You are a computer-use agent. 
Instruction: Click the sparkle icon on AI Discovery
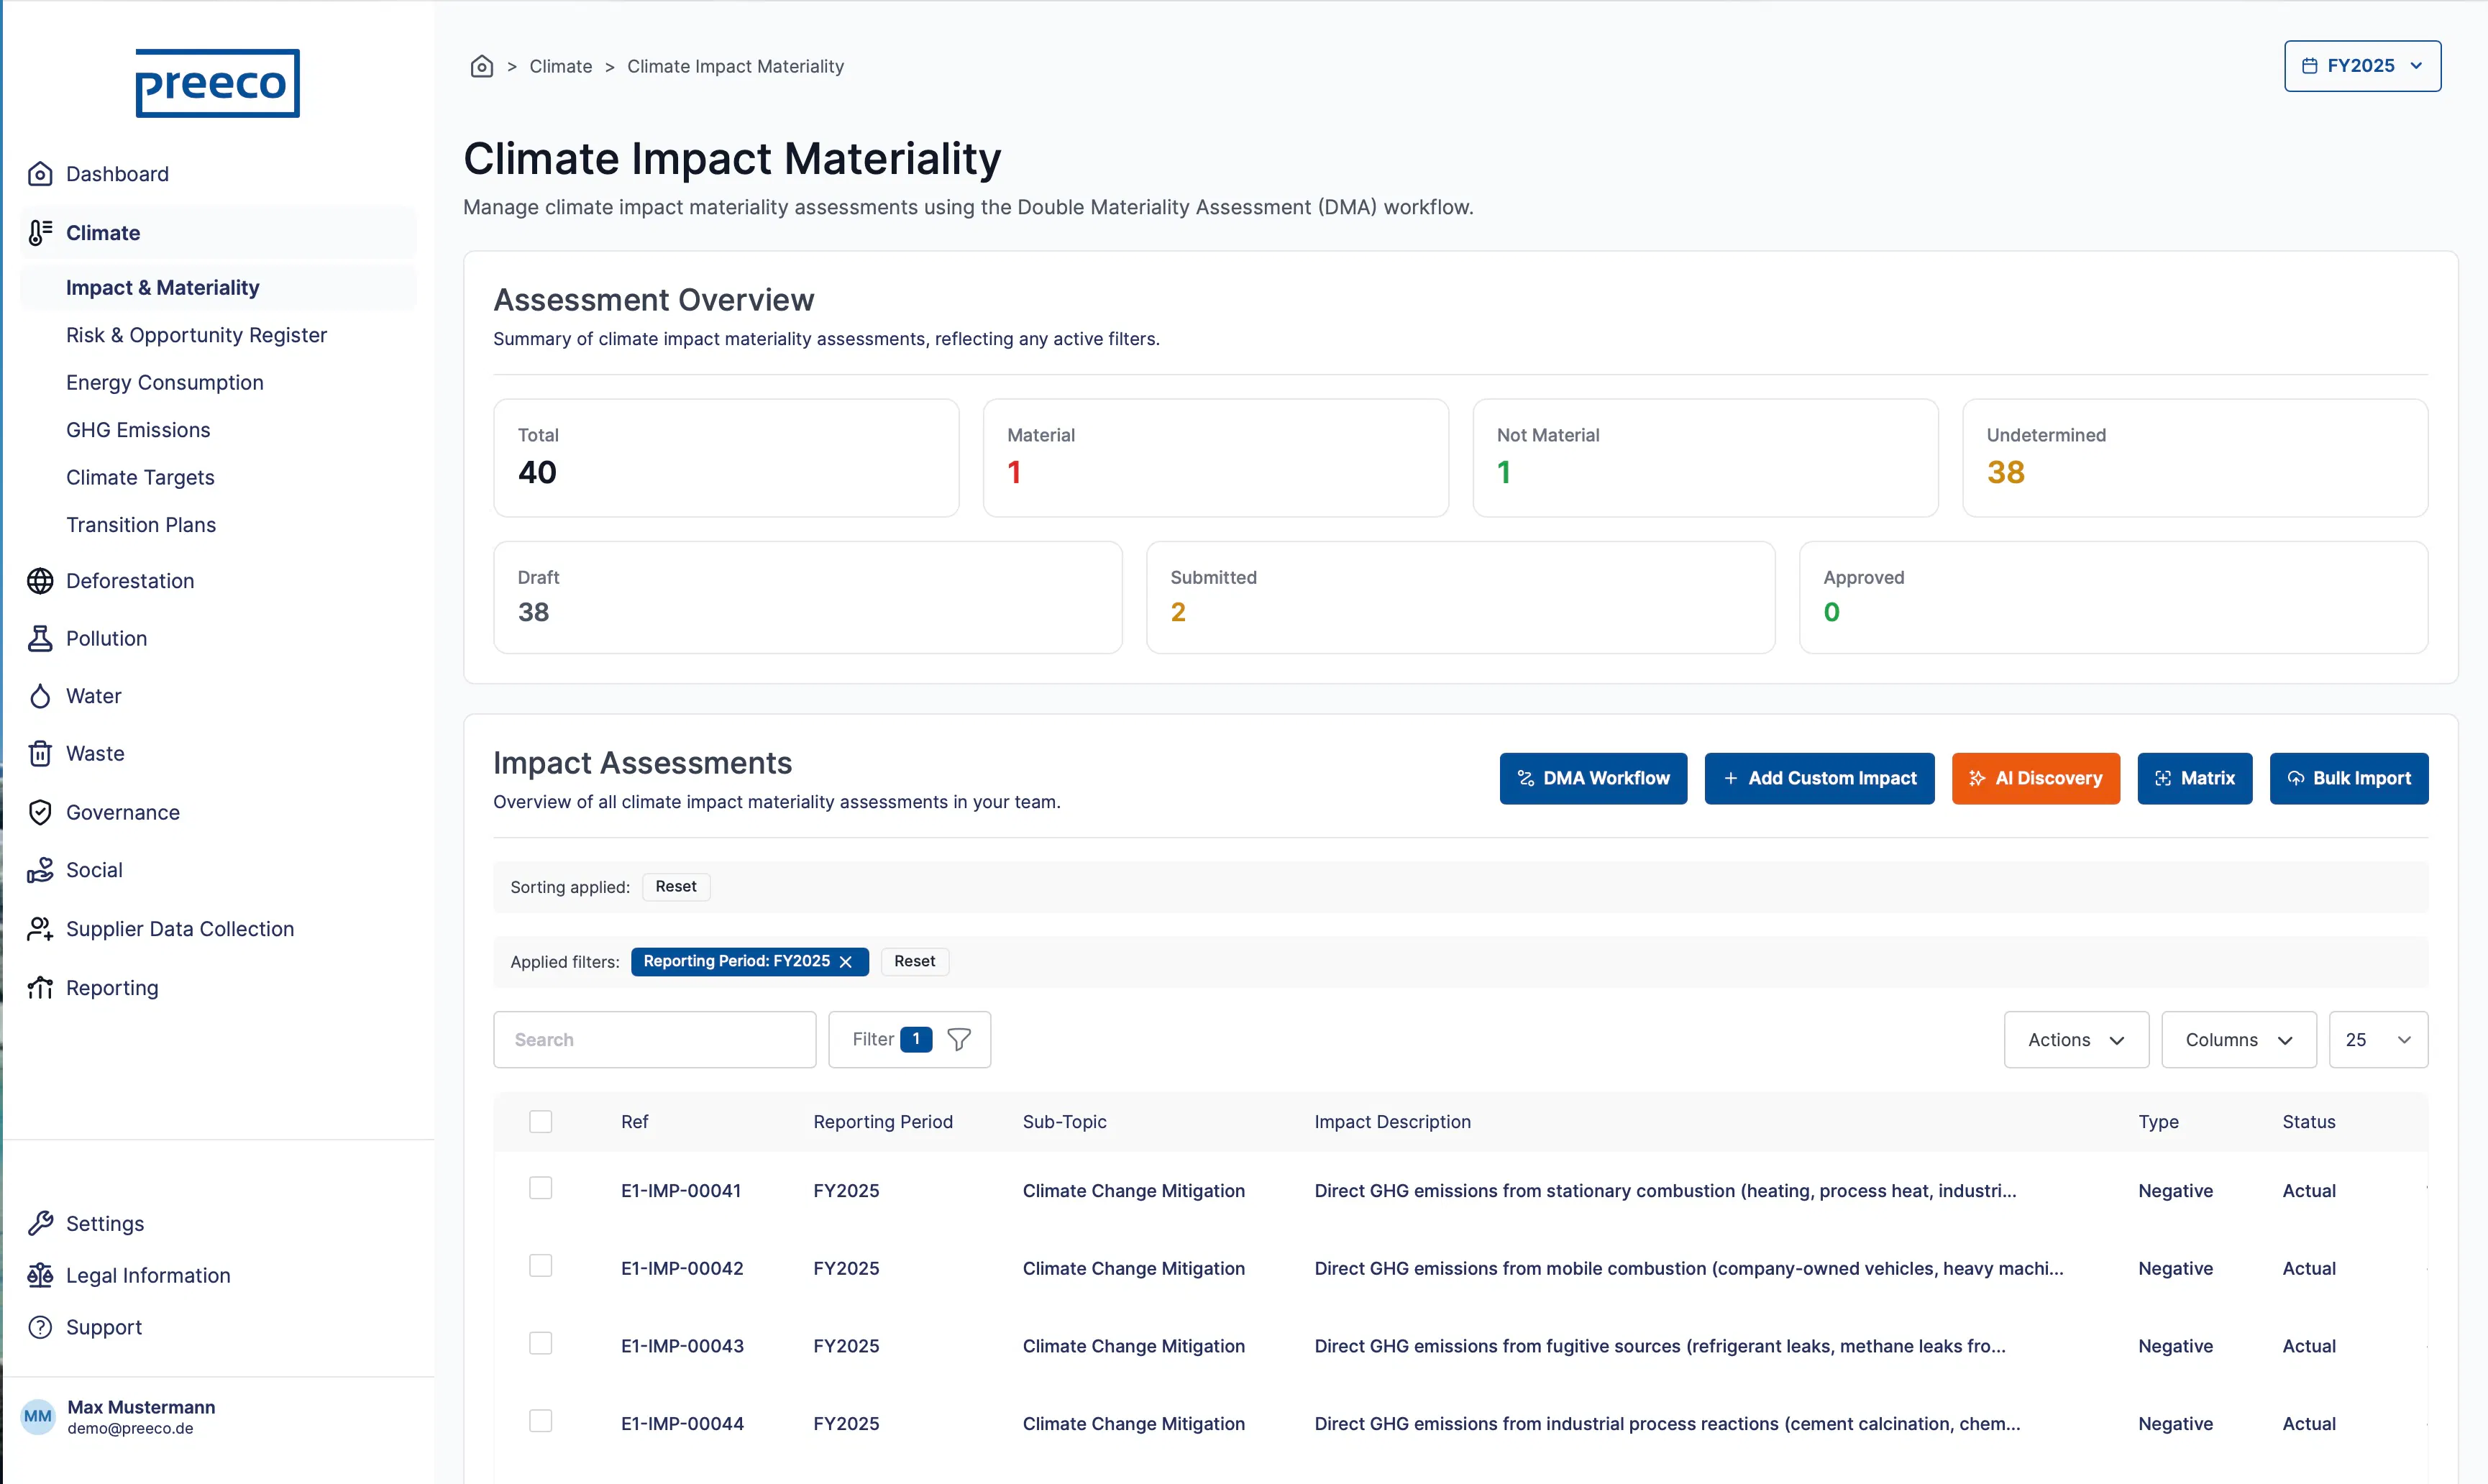[x=1977, y=778]
